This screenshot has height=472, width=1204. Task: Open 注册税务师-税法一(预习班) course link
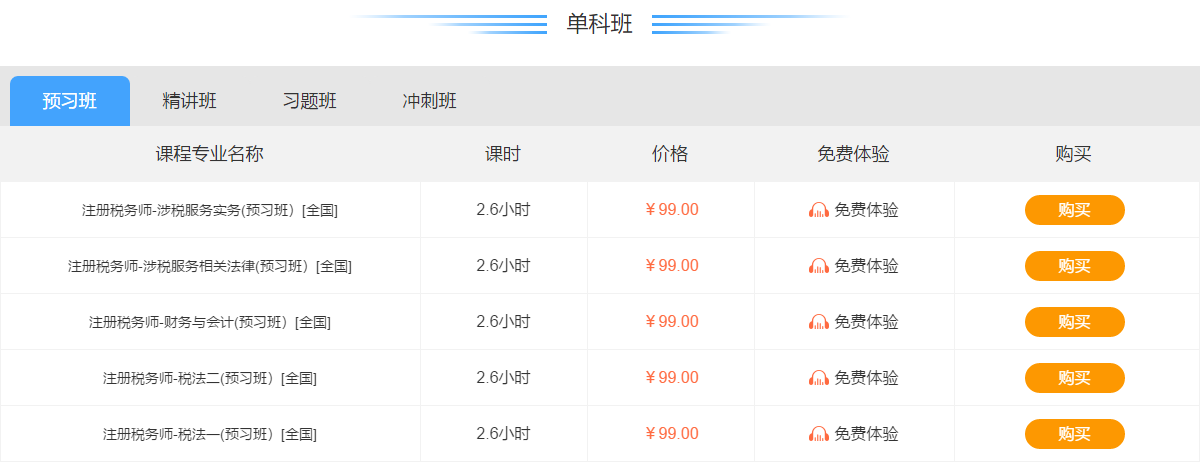[x=210, y=435]
